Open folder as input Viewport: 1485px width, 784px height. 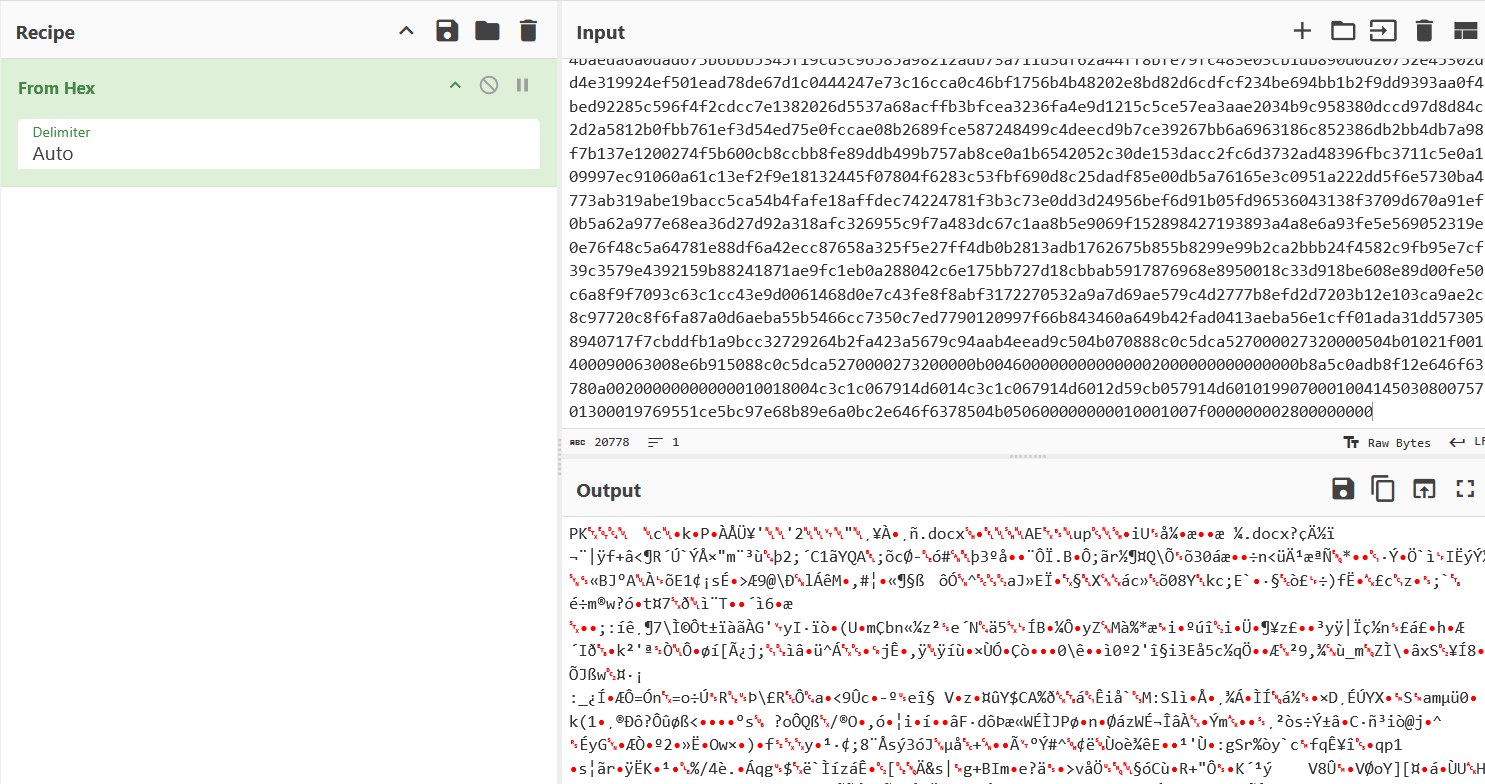[x=1343, y=31]
